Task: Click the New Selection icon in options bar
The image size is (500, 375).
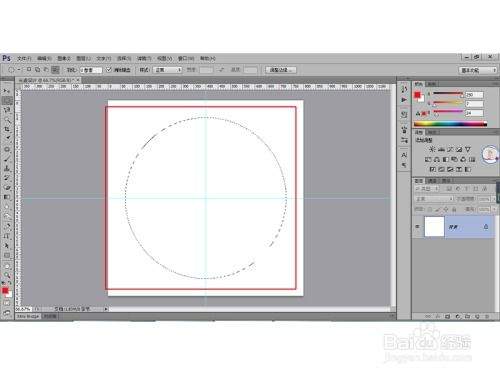Action: [x=29, y=70]
